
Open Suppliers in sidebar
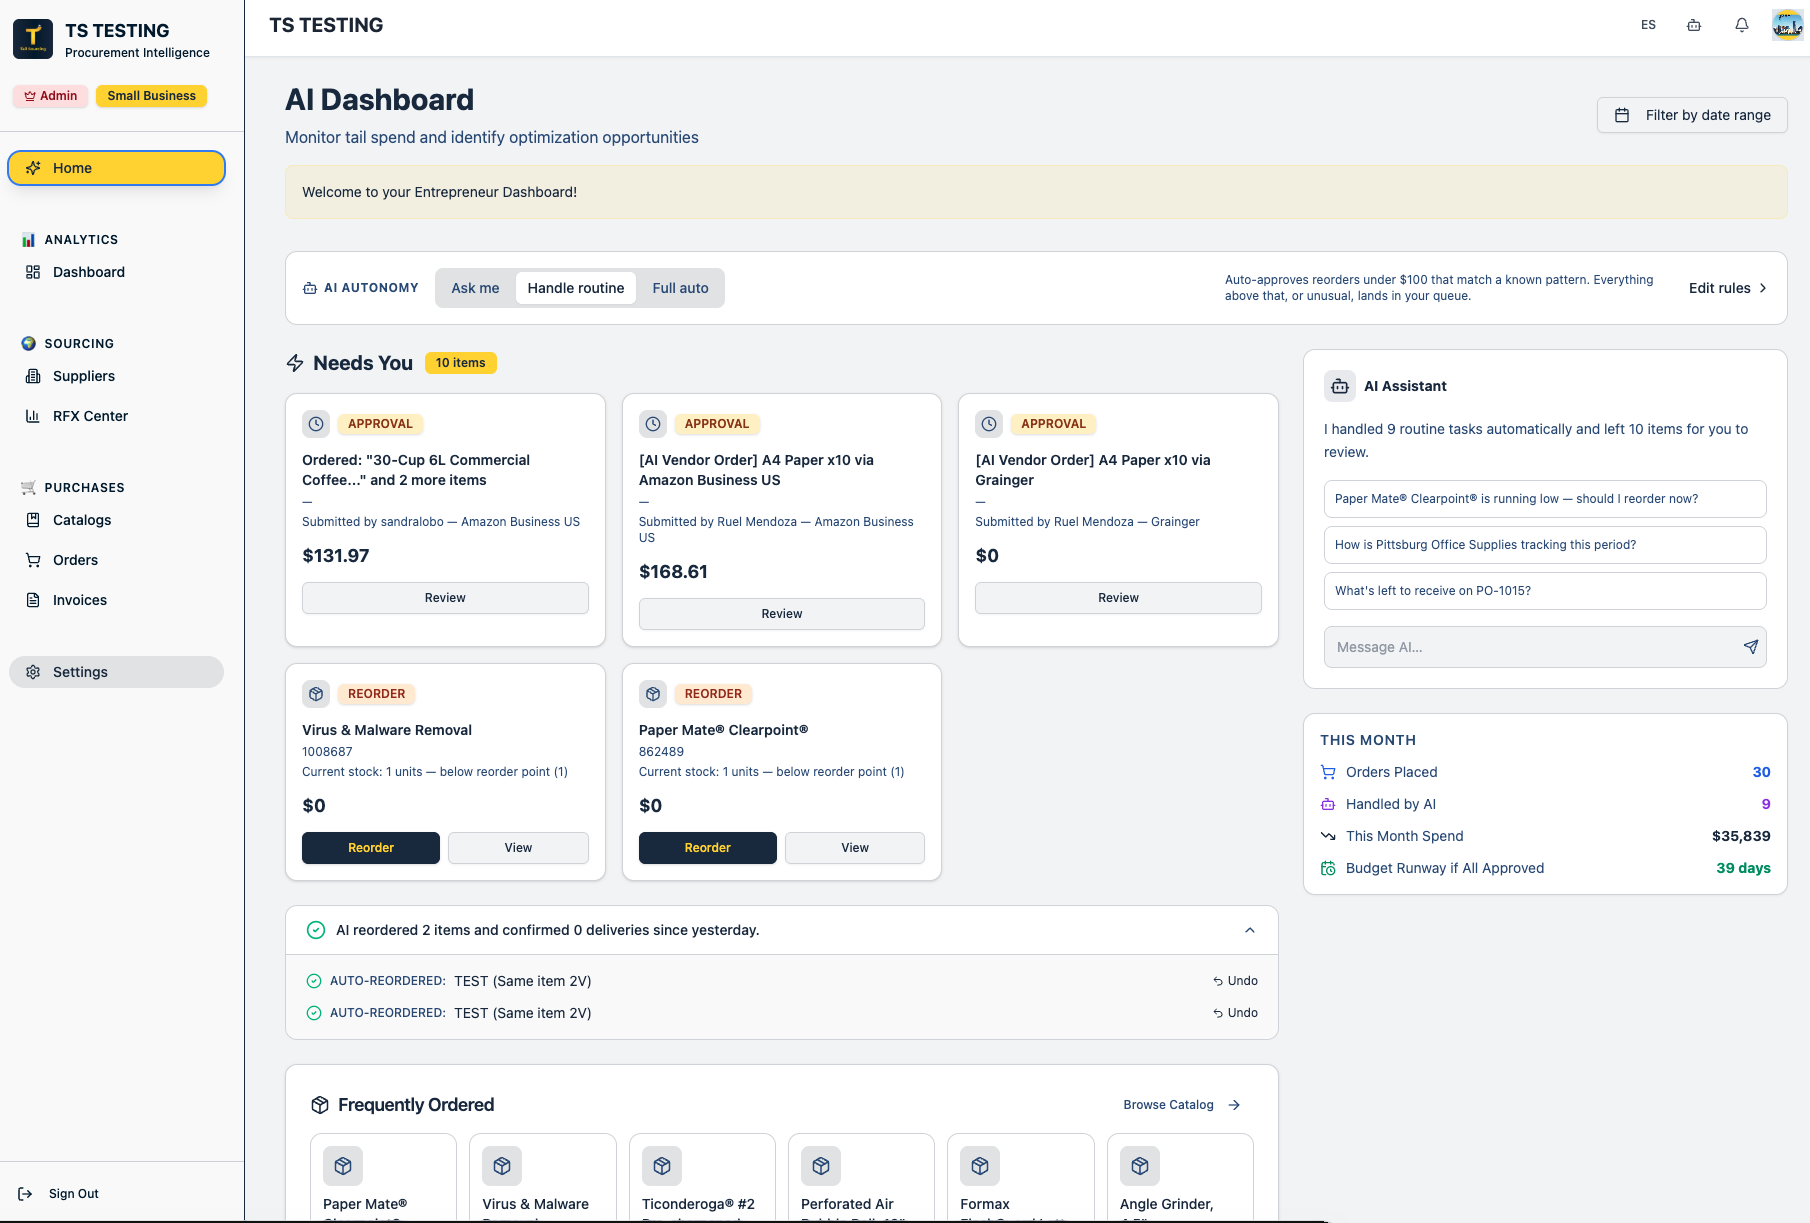click(117, 376)
